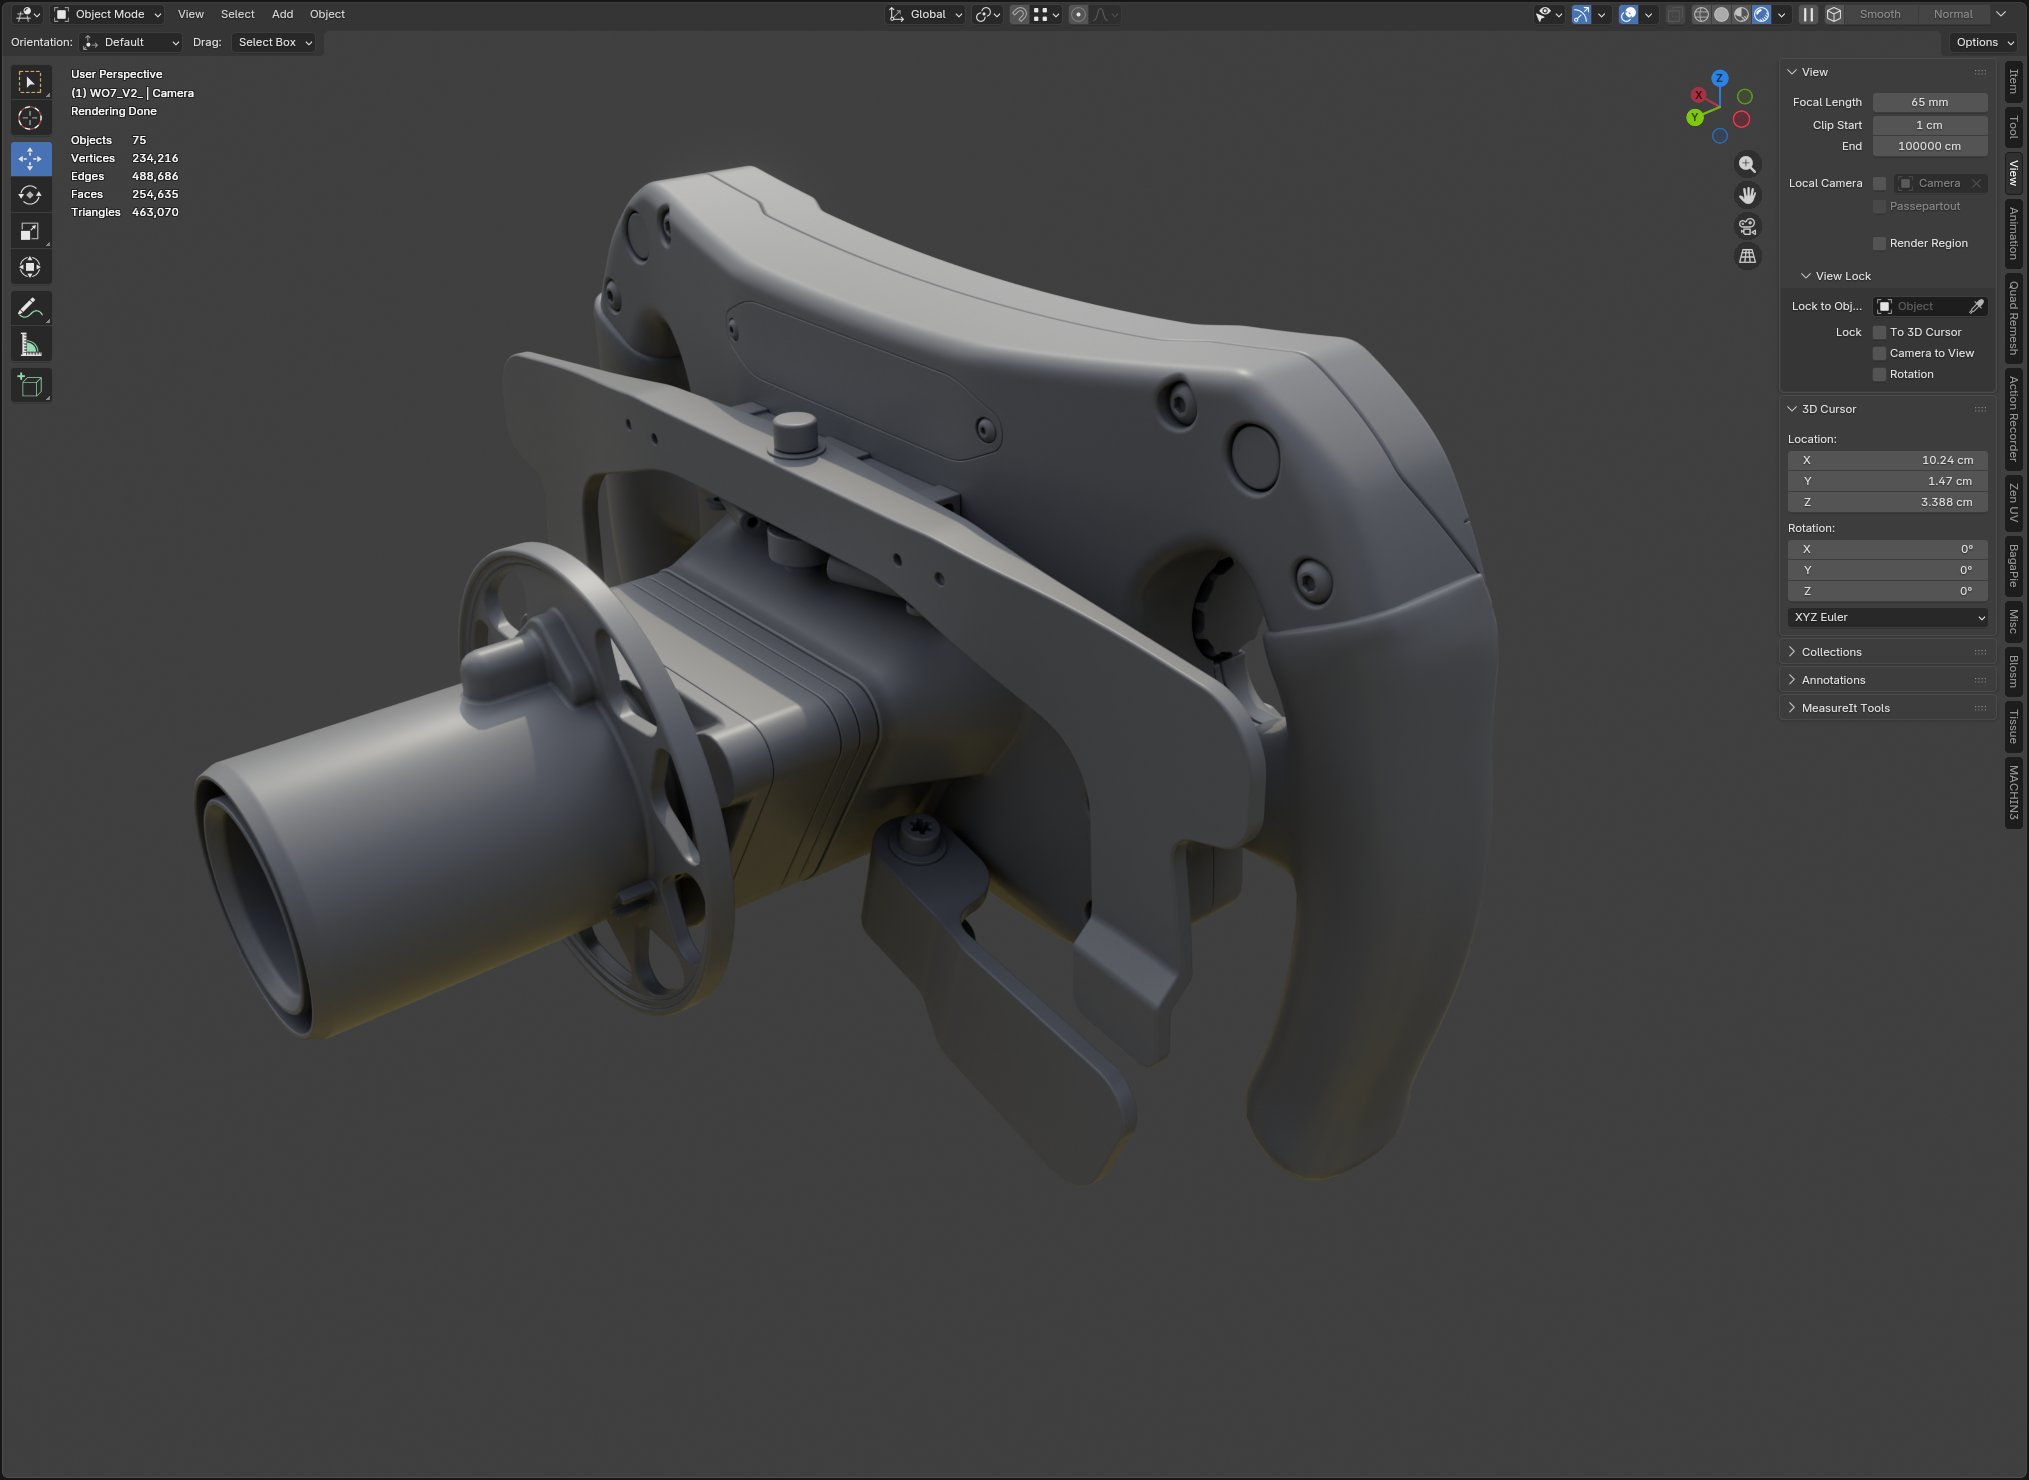Image resolution: width=2029 pixels, height=1480 pixels.
Task: Open the Add menu
Action: pos(282,14)
